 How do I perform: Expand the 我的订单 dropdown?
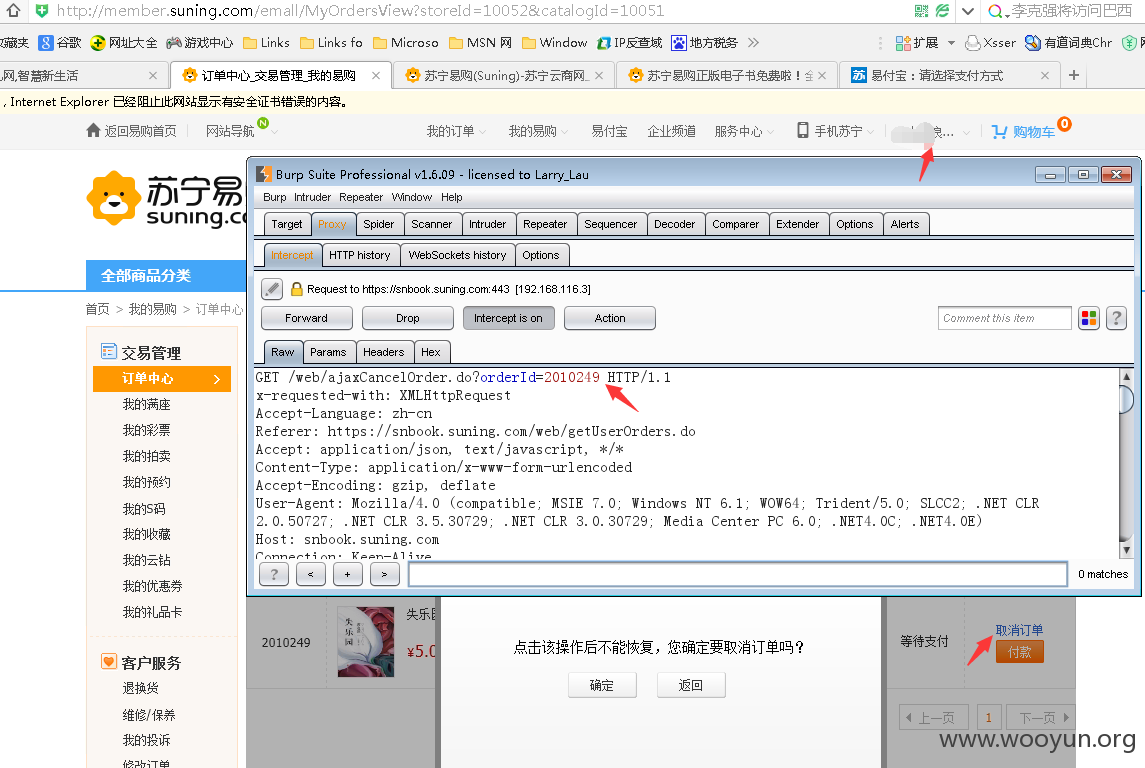click(483, 133)
